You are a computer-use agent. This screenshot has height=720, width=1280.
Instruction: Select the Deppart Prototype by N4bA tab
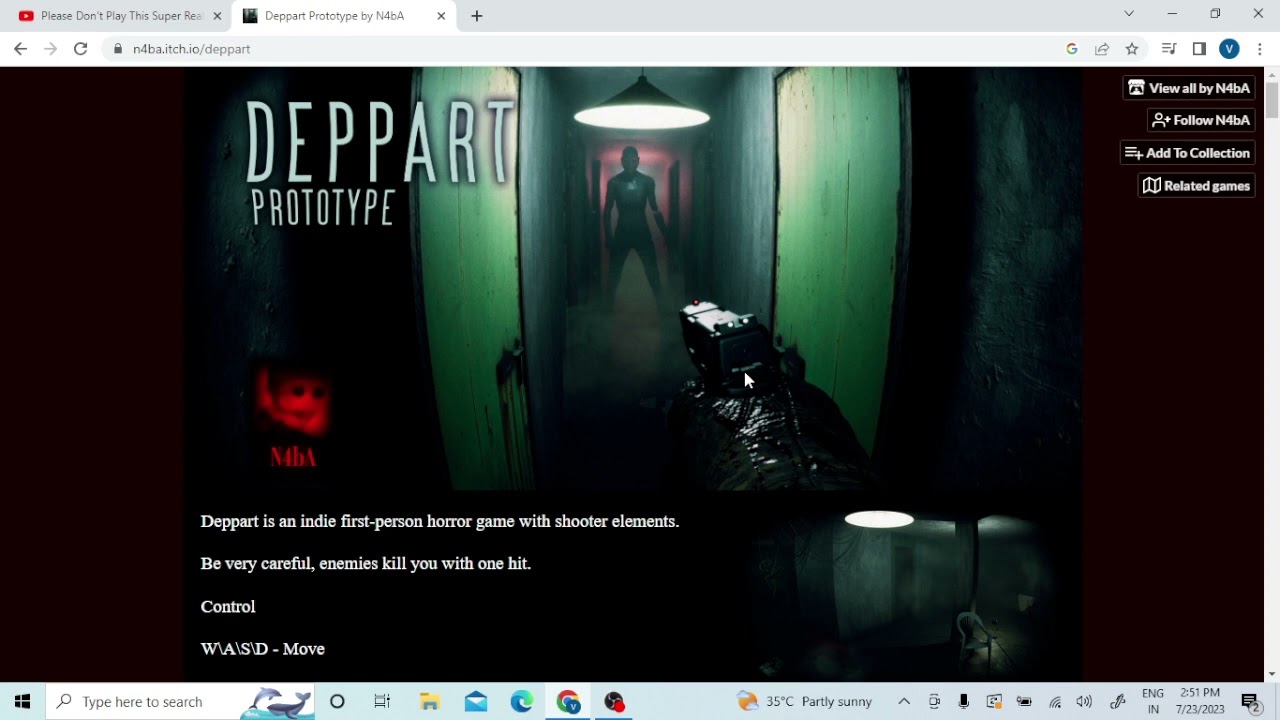[344, 16]
